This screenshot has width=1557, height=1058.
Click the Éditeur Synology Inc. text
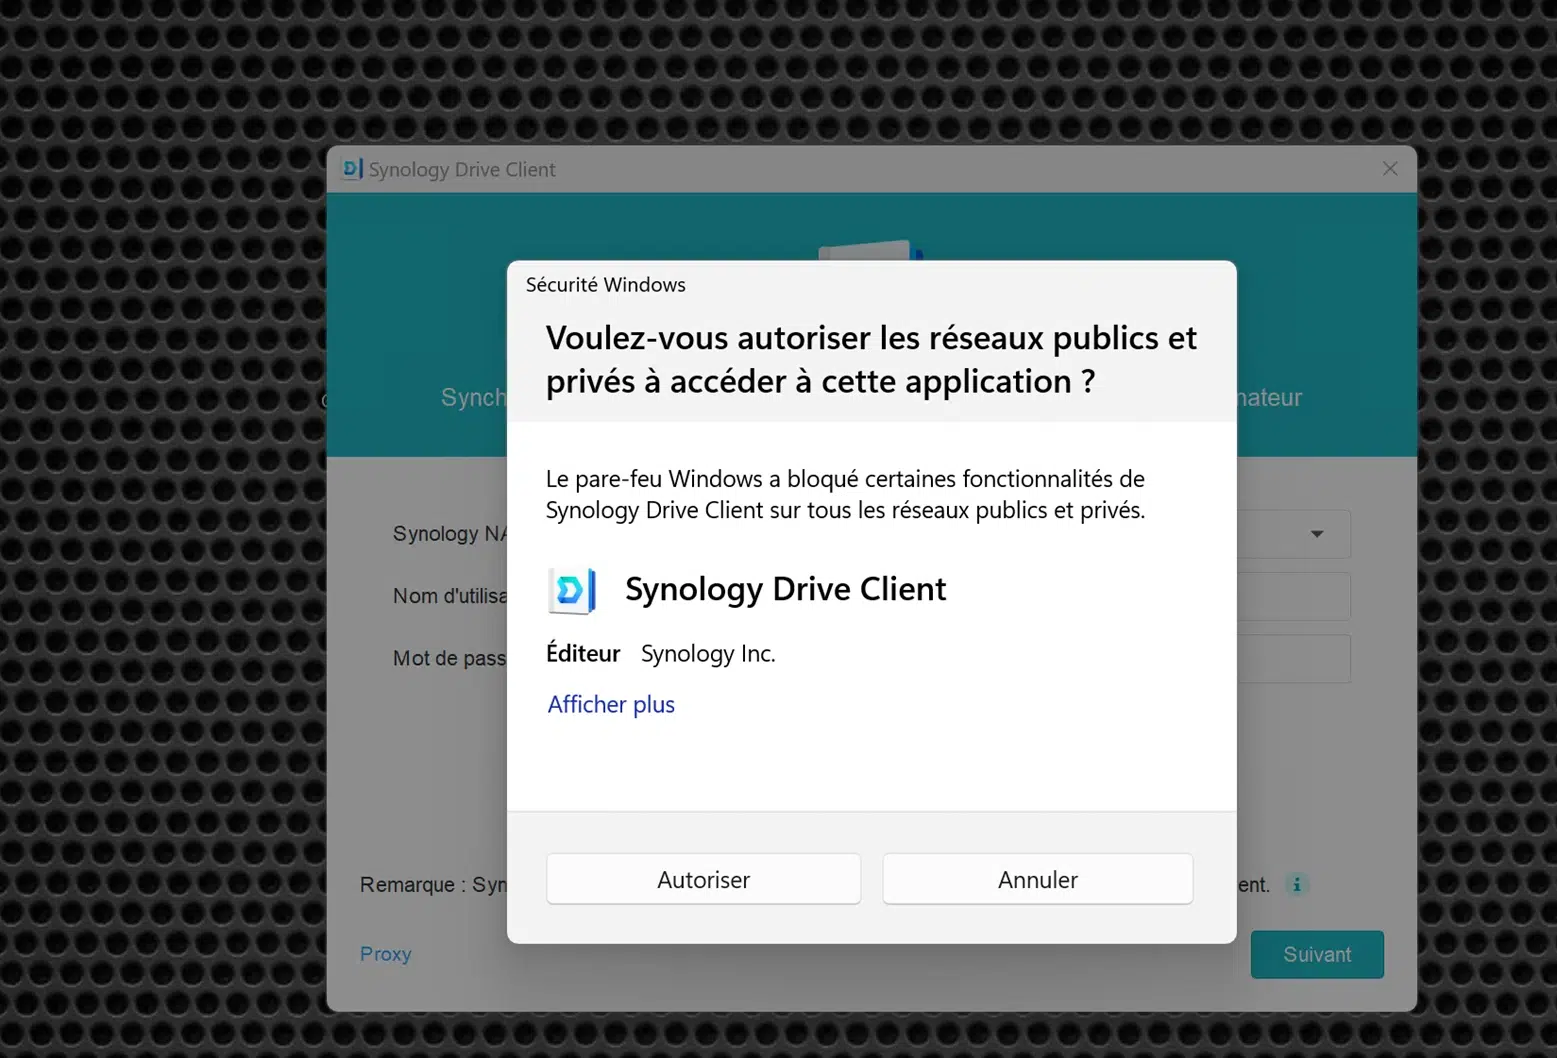(x=661, y=653)
